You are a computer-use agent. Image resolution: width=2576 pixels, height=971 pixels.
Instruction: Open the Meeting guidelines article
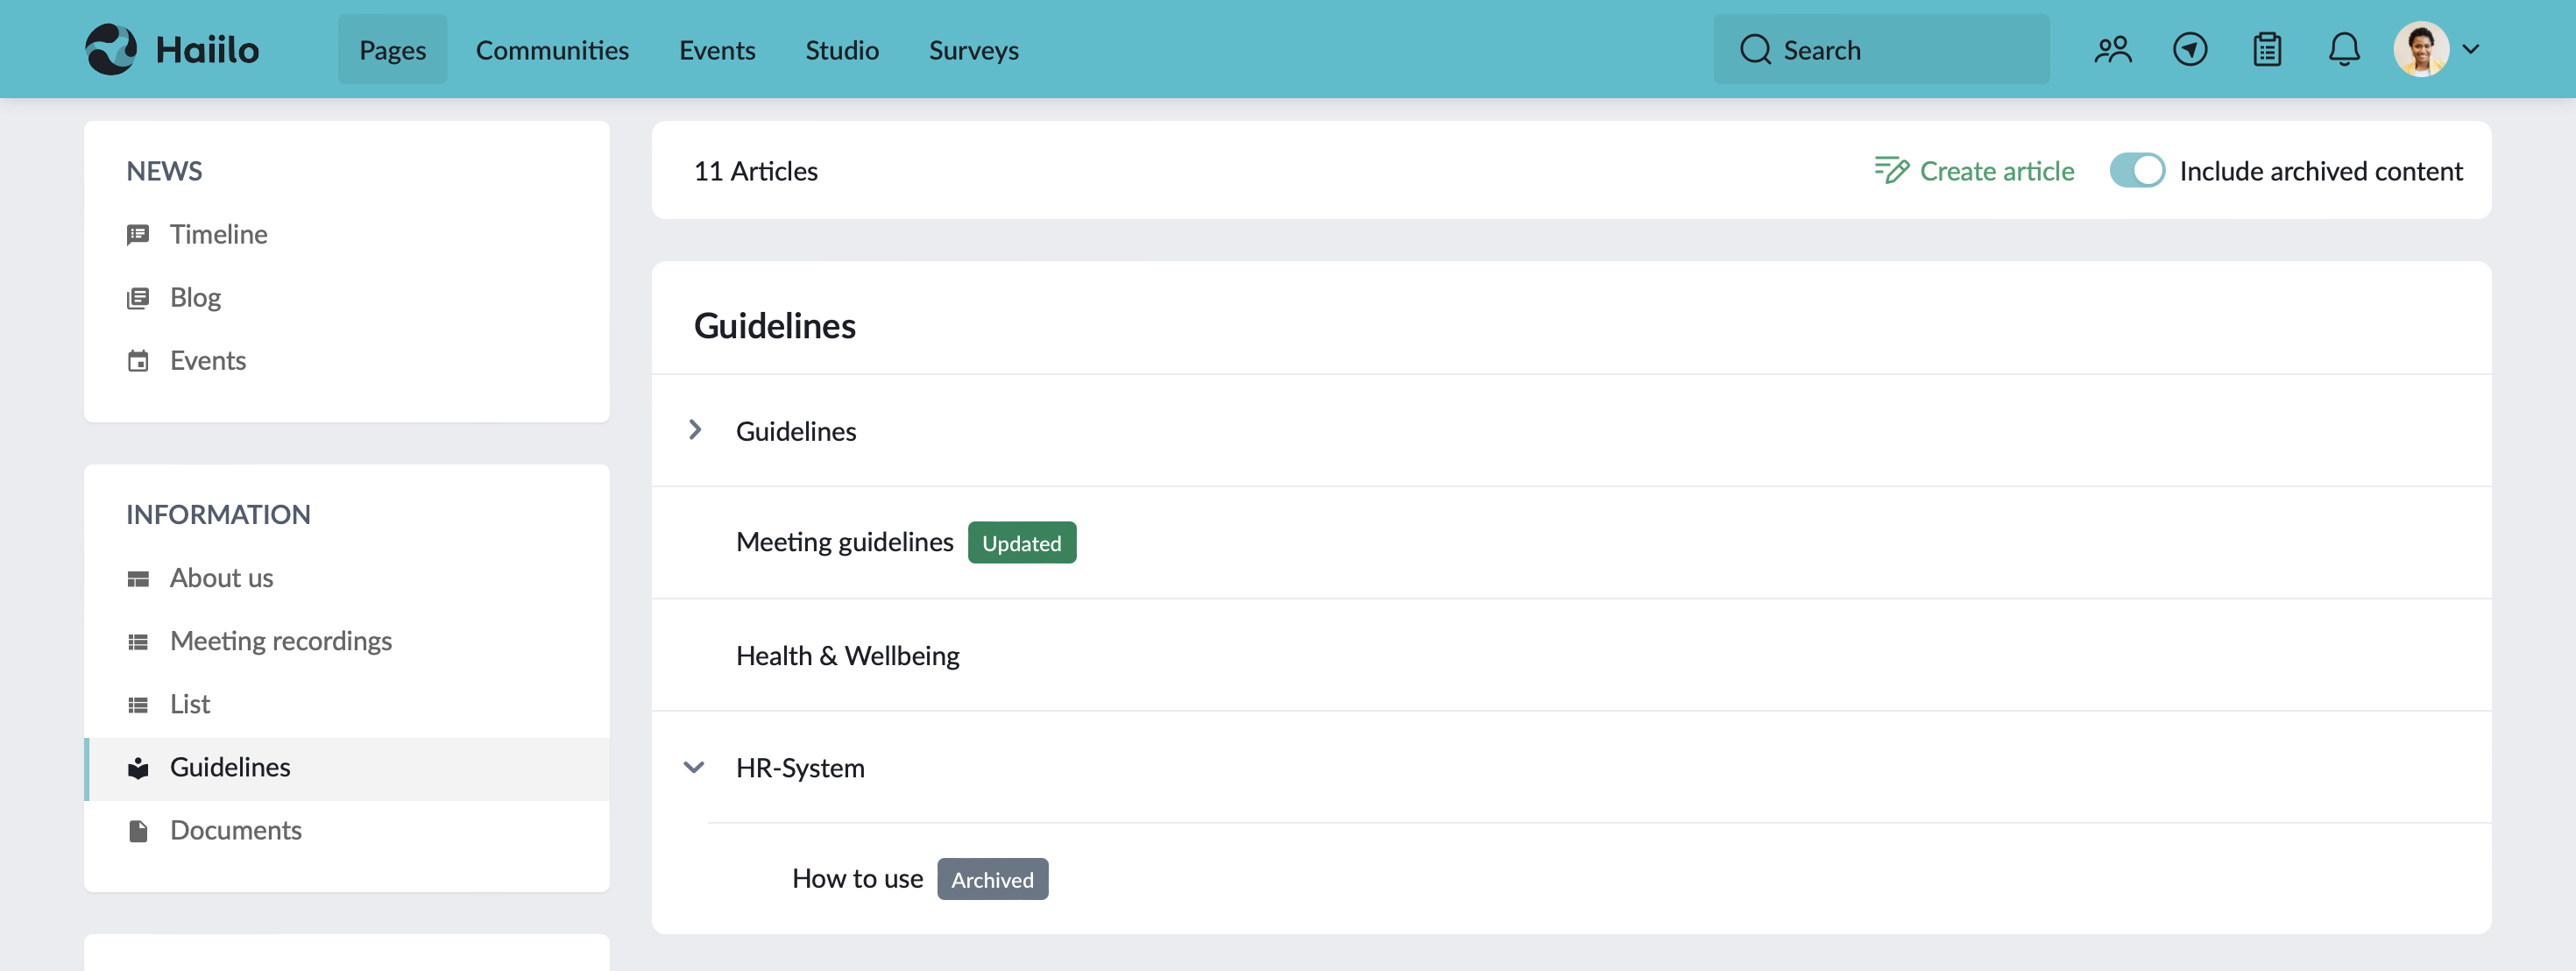click(844, 542)
